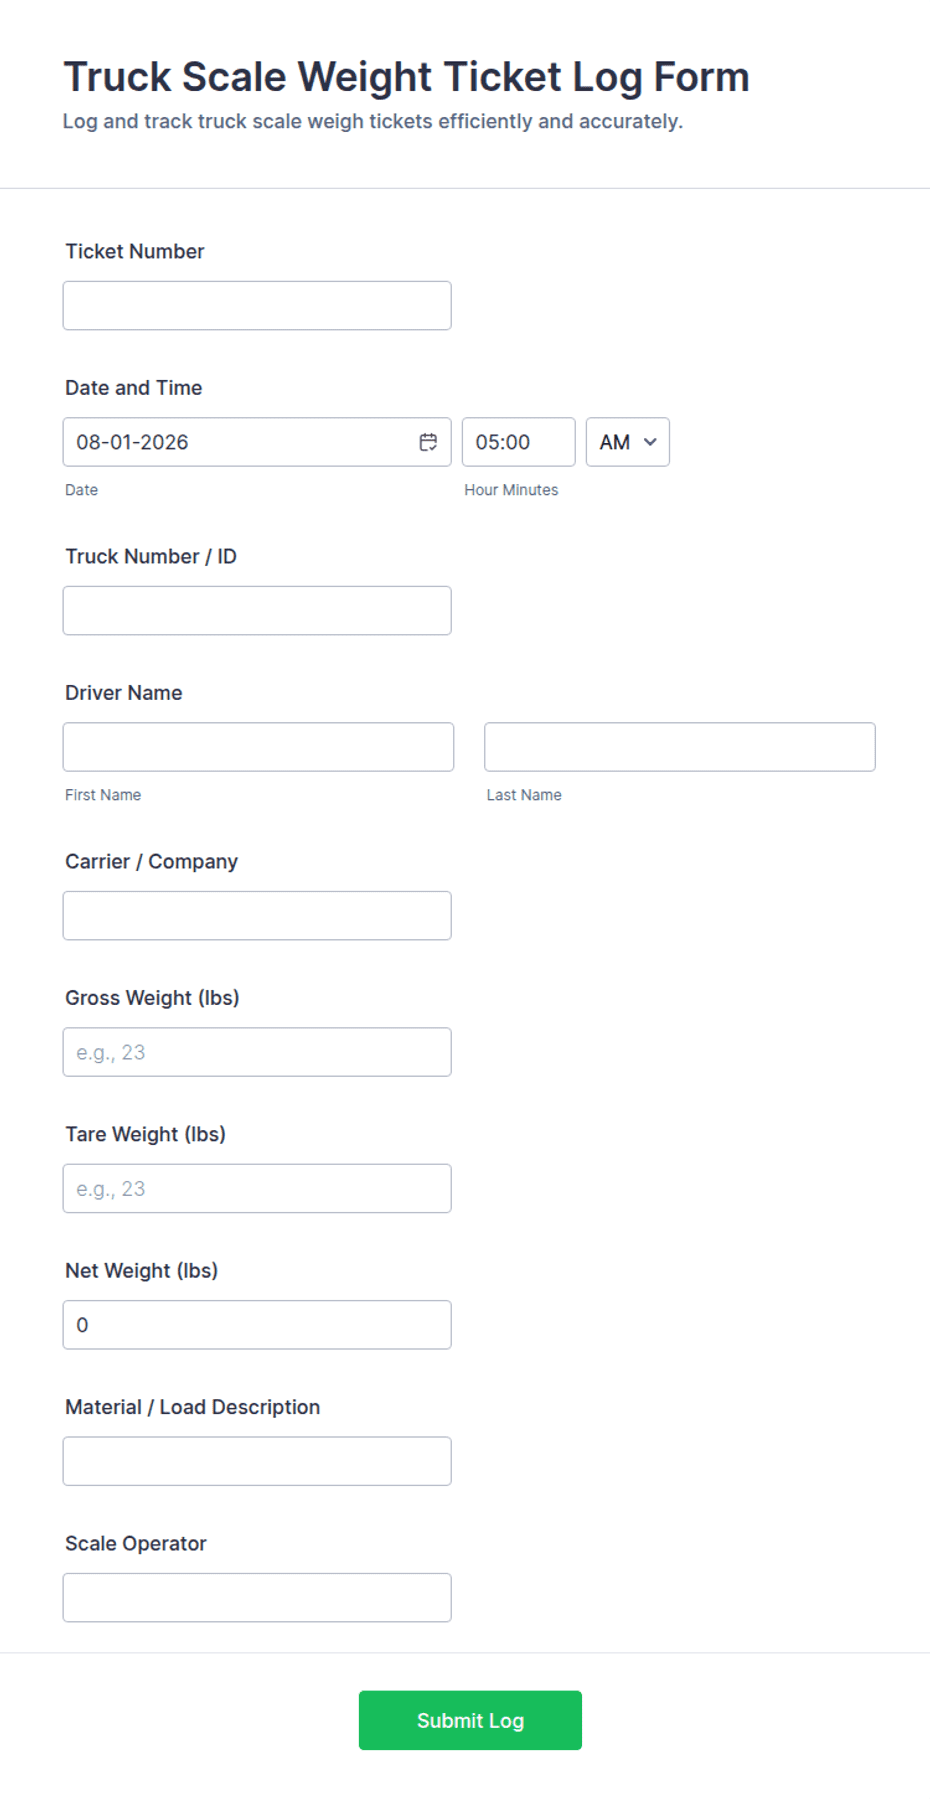Click the Material / Load Description field
Screen dimensions: 930x1799
[257, 1461]
